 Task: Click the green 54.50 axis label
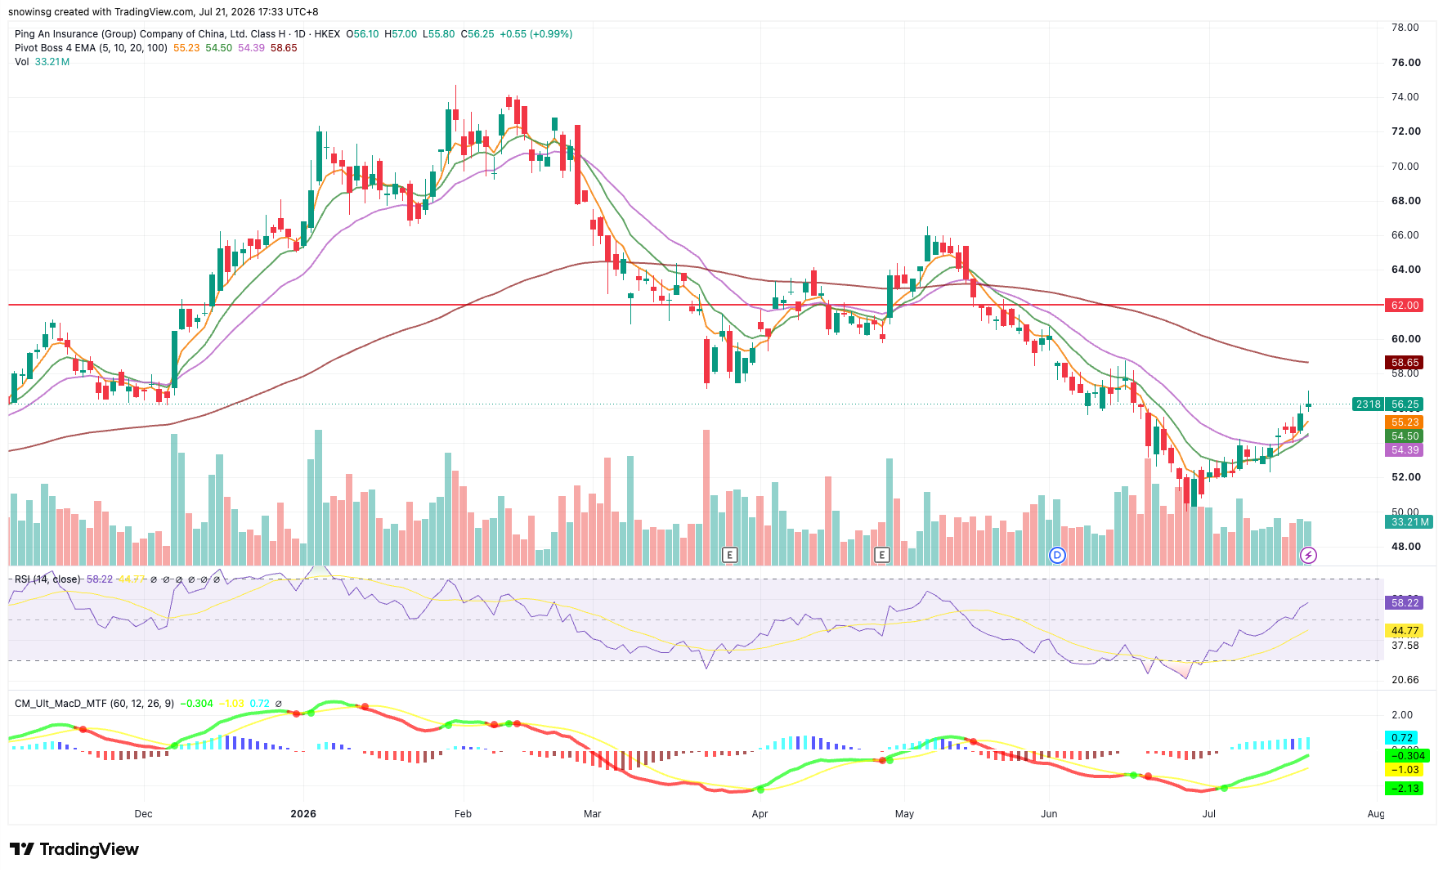tap(1404, 437)
